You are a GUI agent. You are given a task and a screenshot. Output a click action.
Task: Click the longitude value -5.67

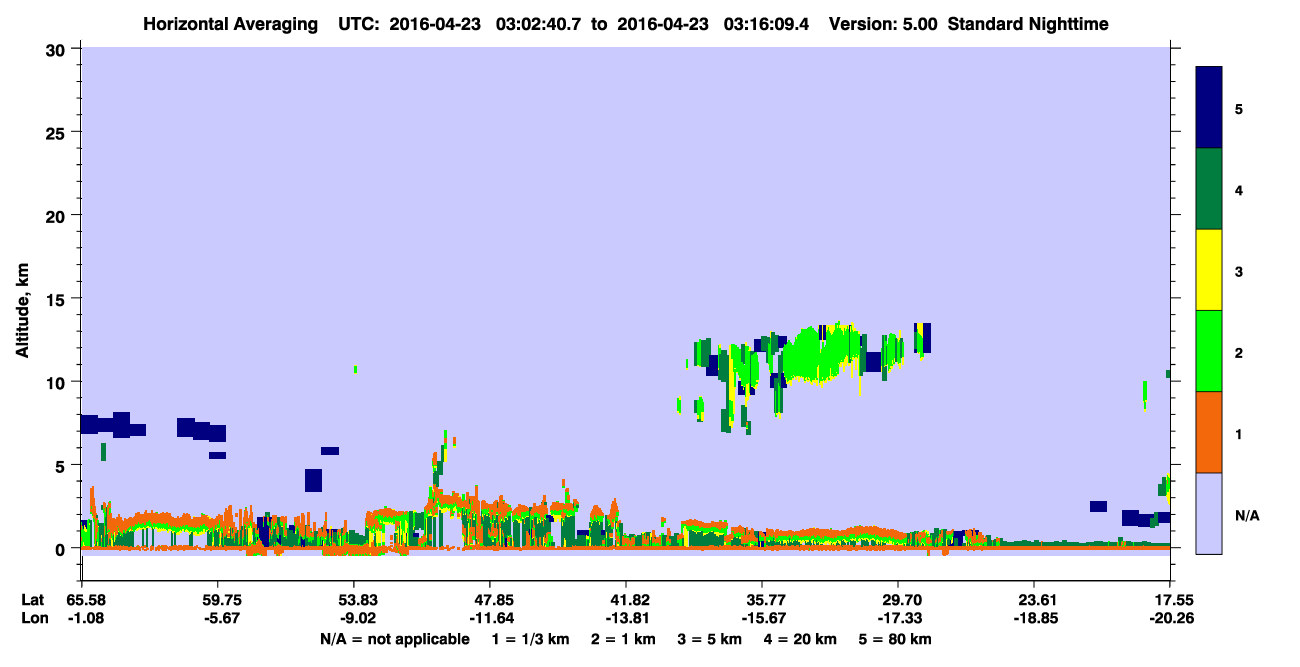tap(218, 618)
